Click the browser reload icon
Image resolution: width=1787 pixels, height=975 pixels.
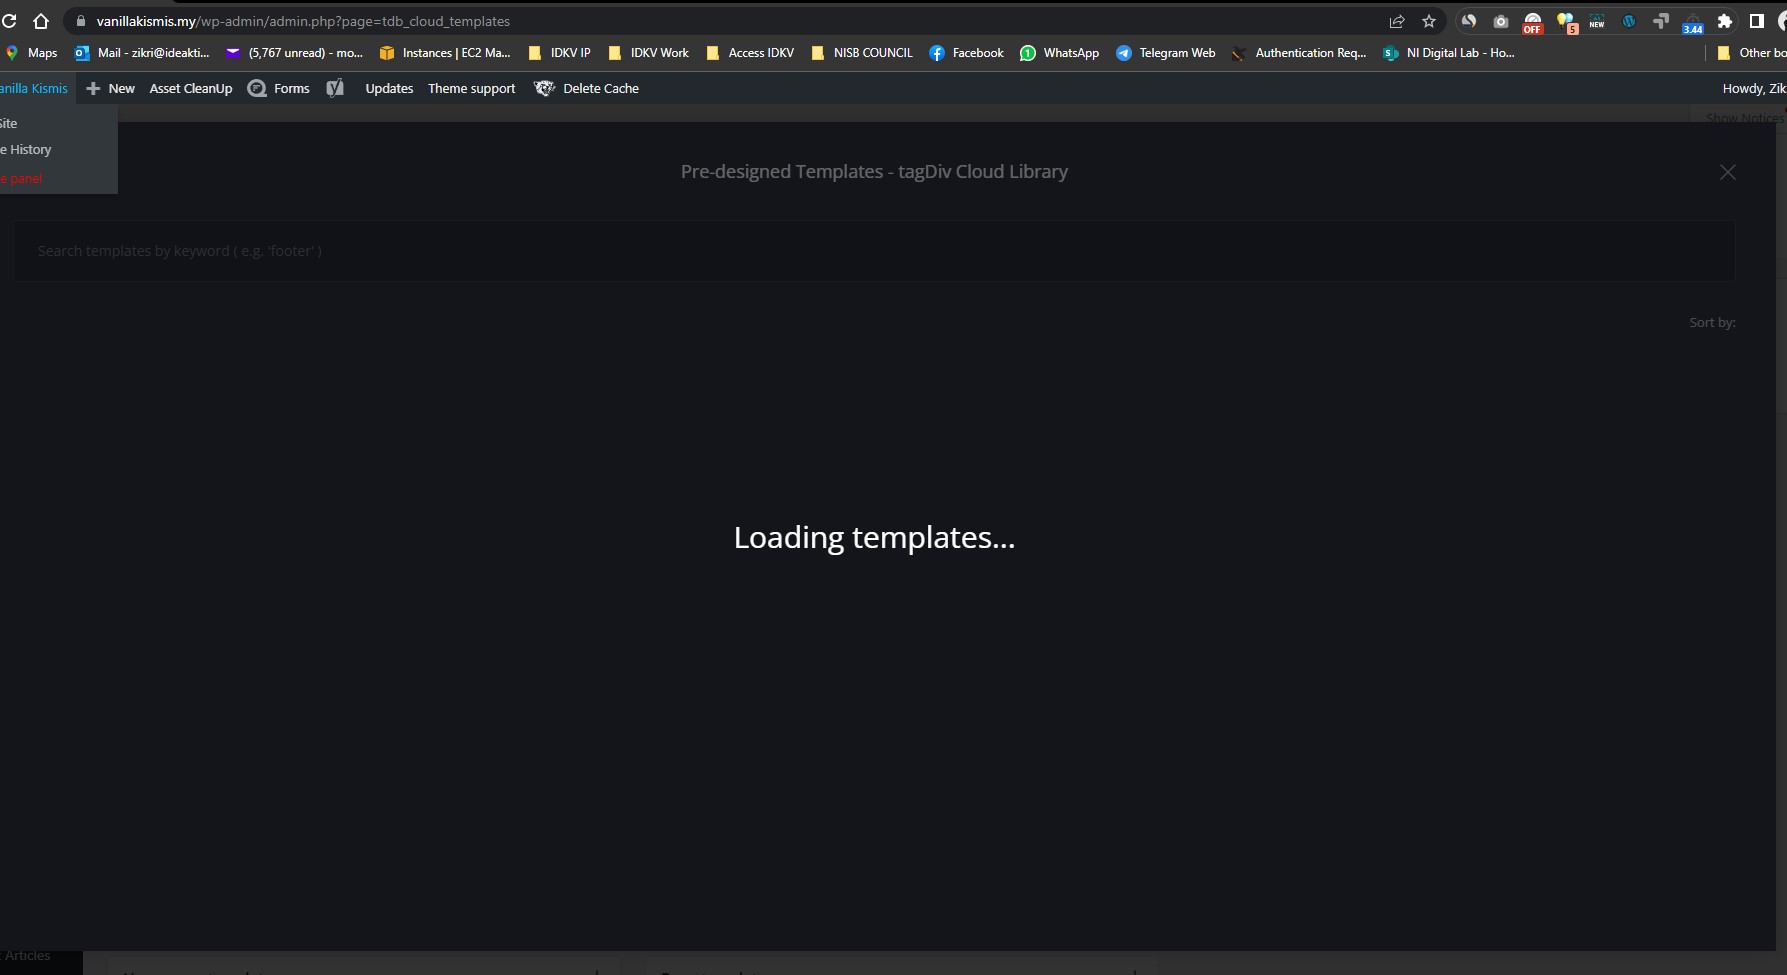click(10, 21)
